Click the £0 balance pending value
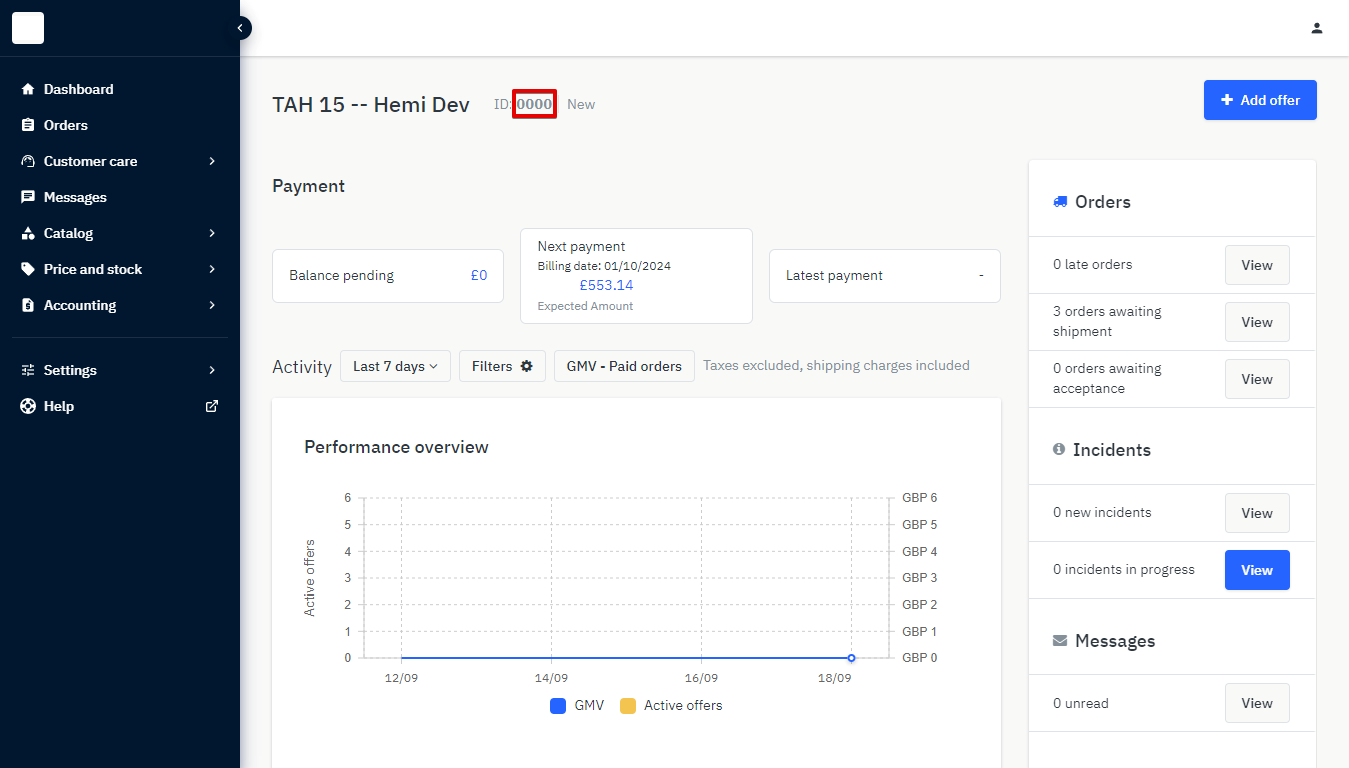The width and height of the screenshot is (1349, 768). click(479, 275)
